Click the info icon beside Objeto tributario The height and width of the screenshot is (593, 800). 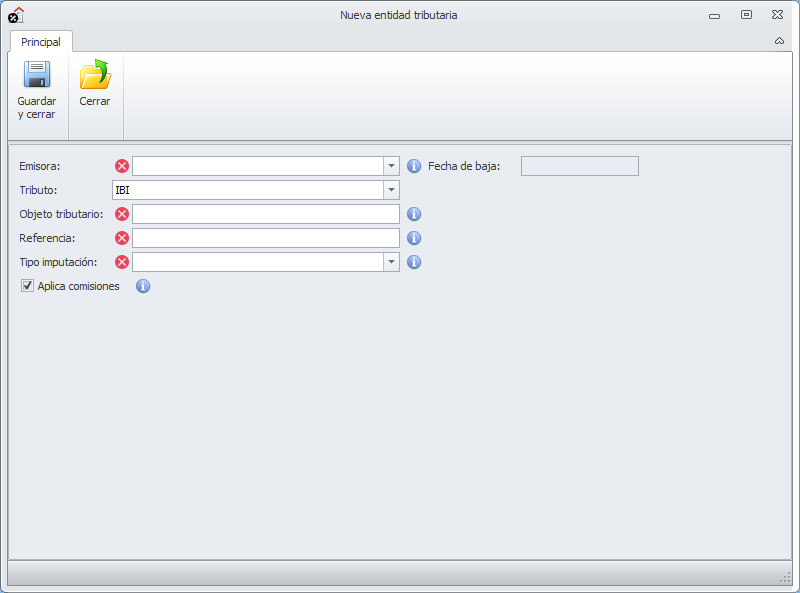click(x=414, y=214)
